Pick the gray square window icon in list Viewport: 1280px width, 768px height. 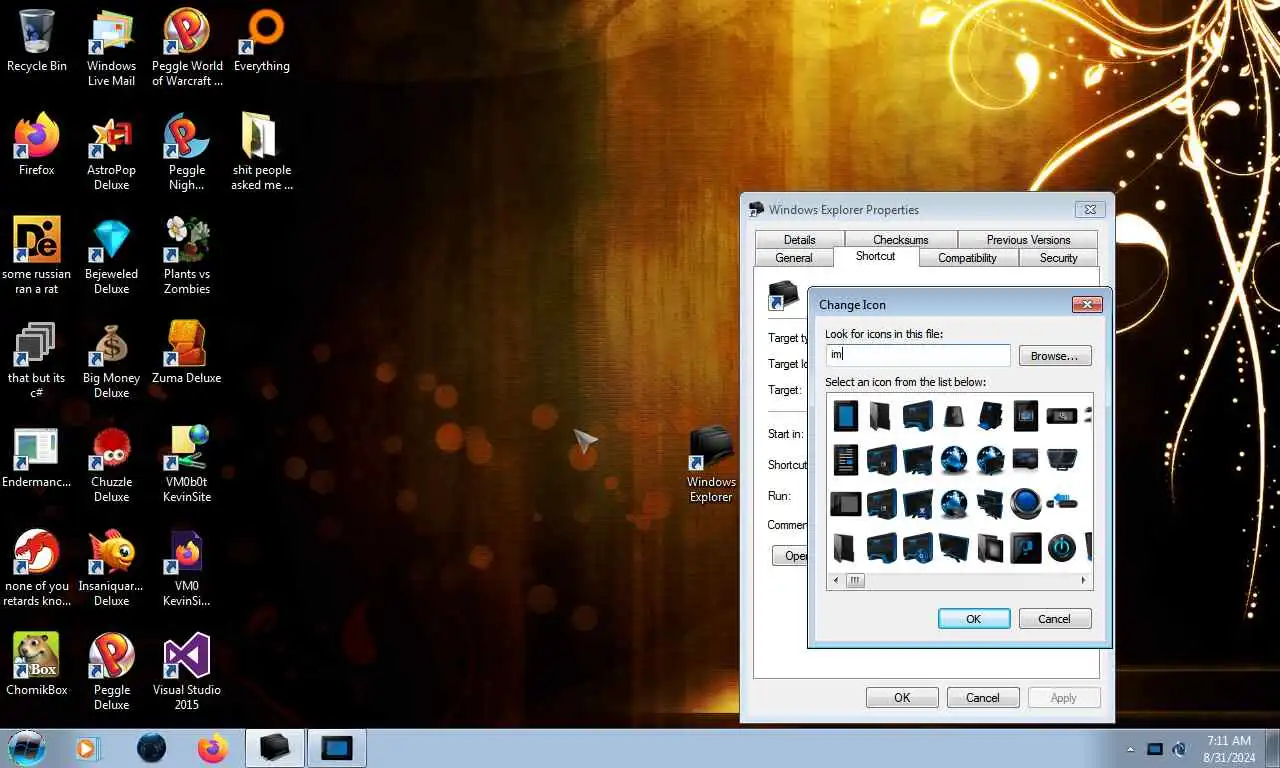(846, 503)
